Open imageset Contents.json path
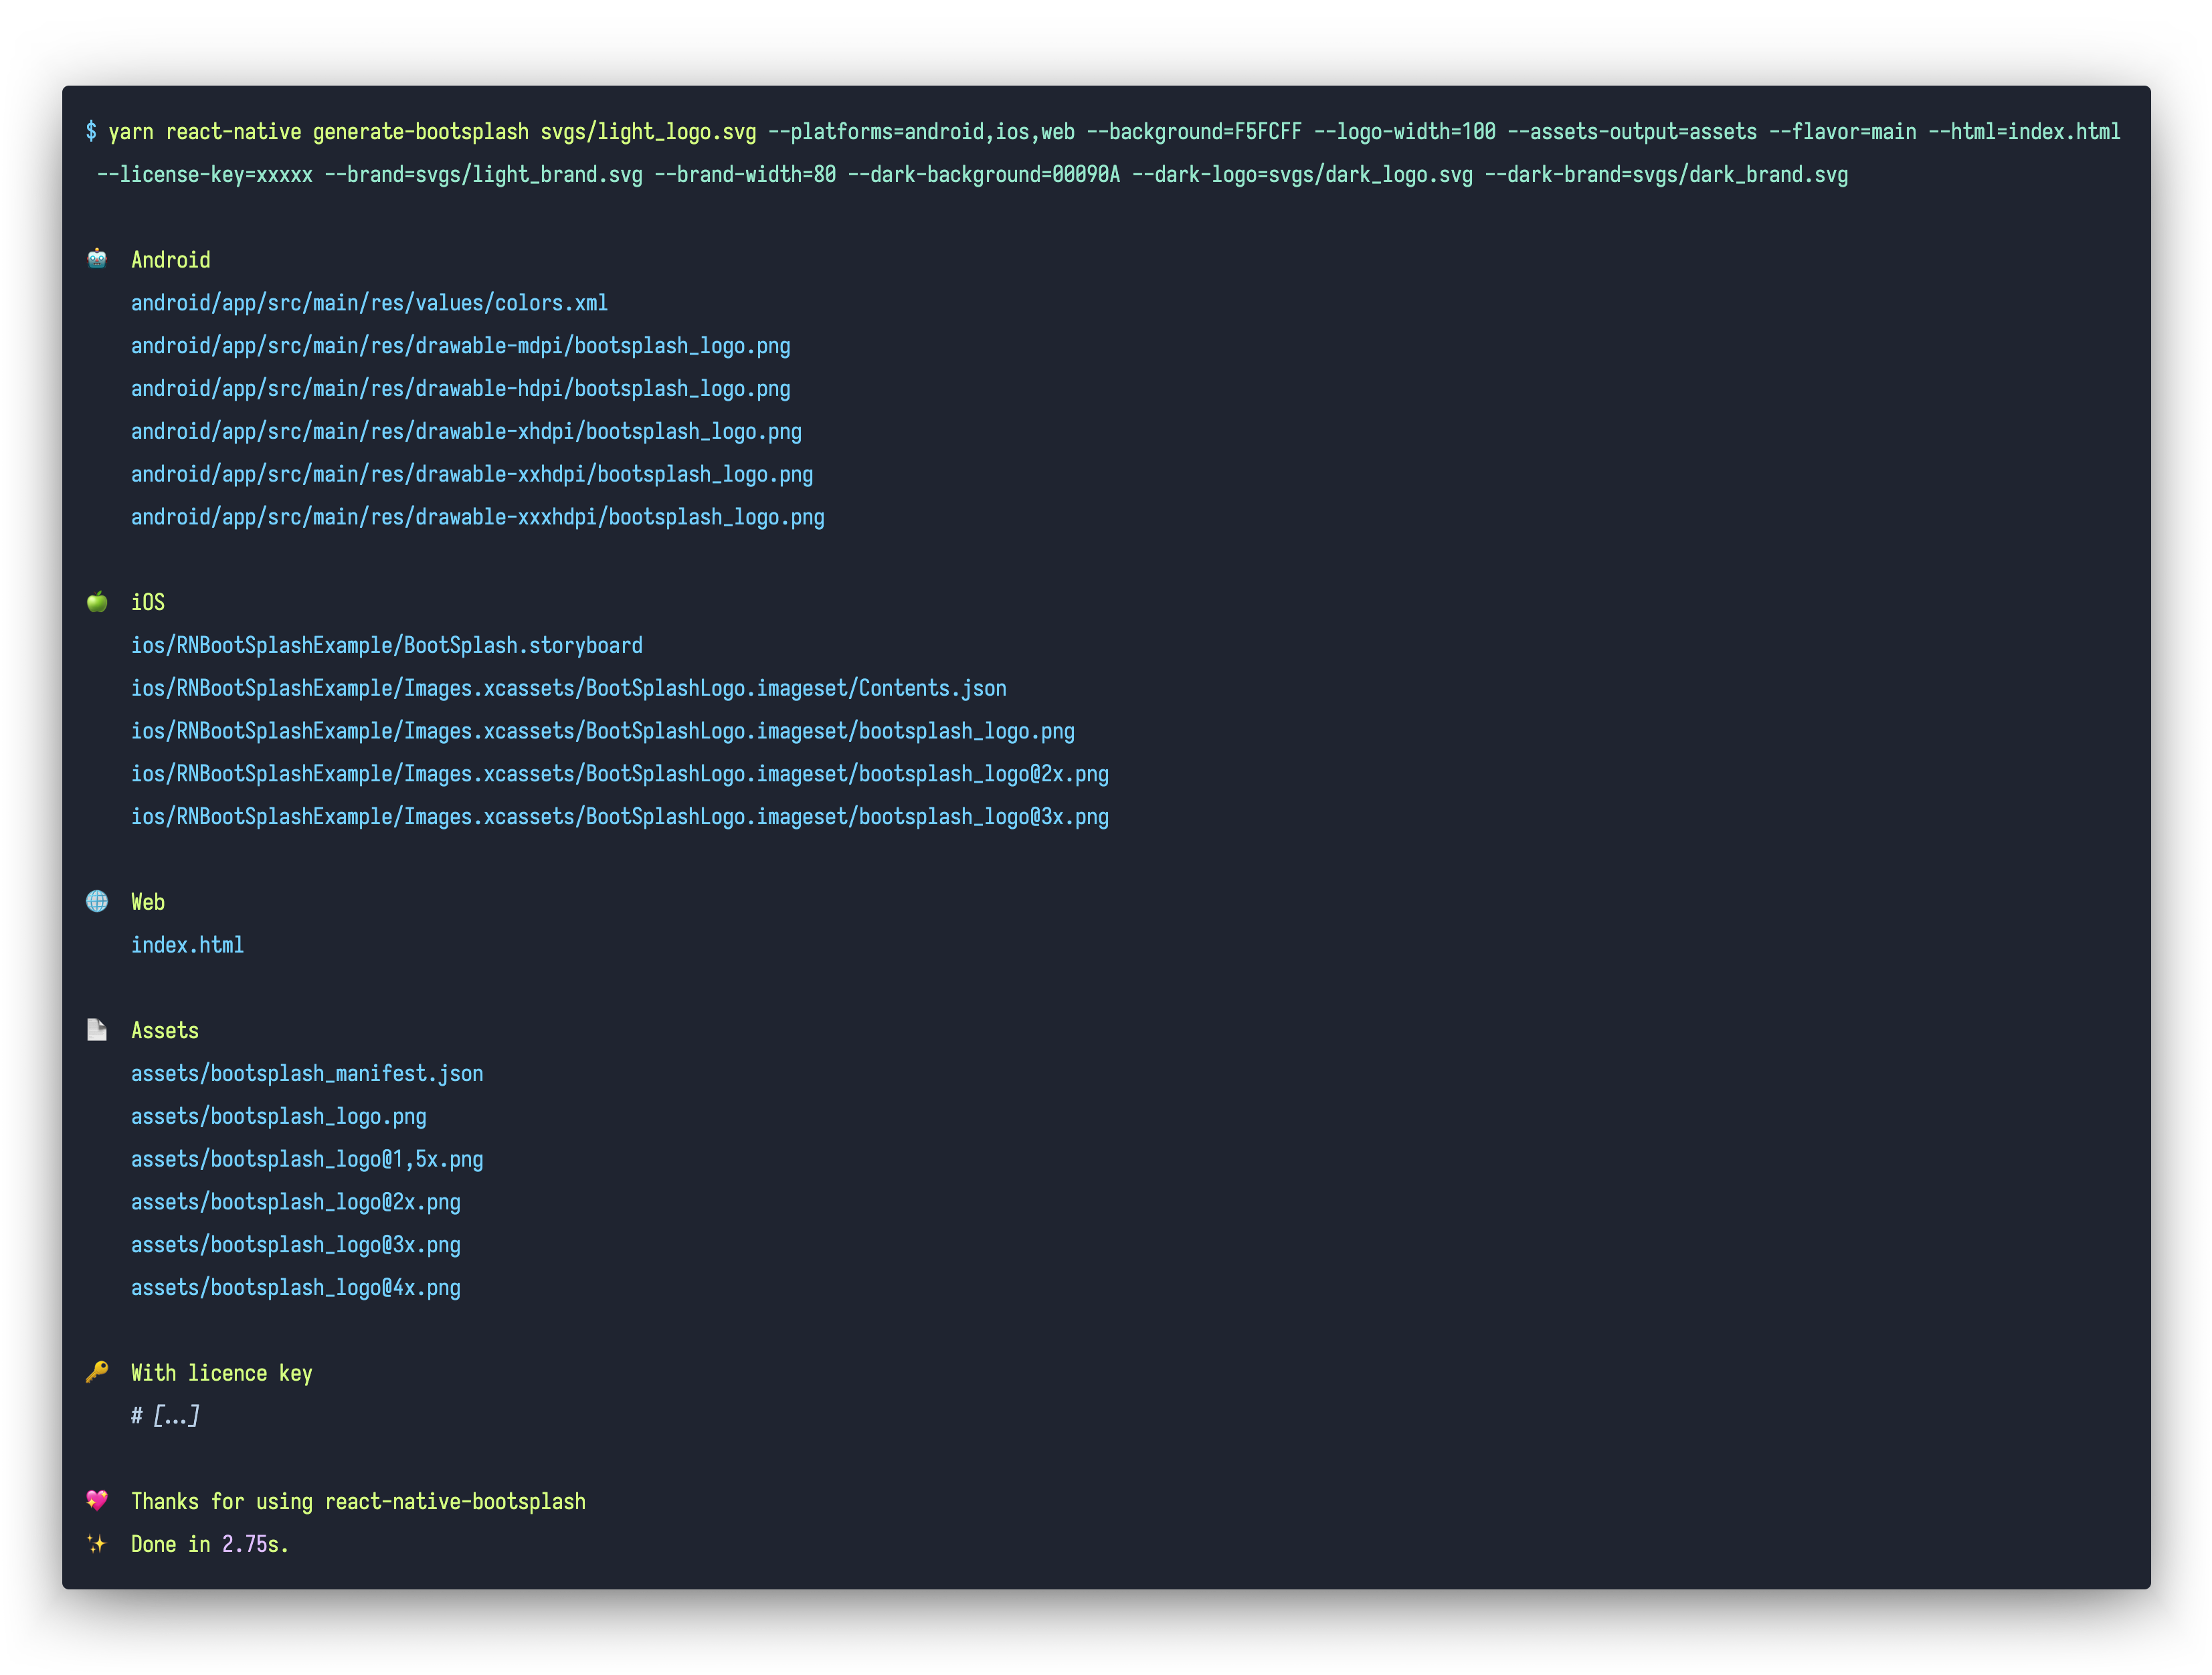Image resolution: width=2212 pixels, height=1675 pixels. click(x=568, y=688)
